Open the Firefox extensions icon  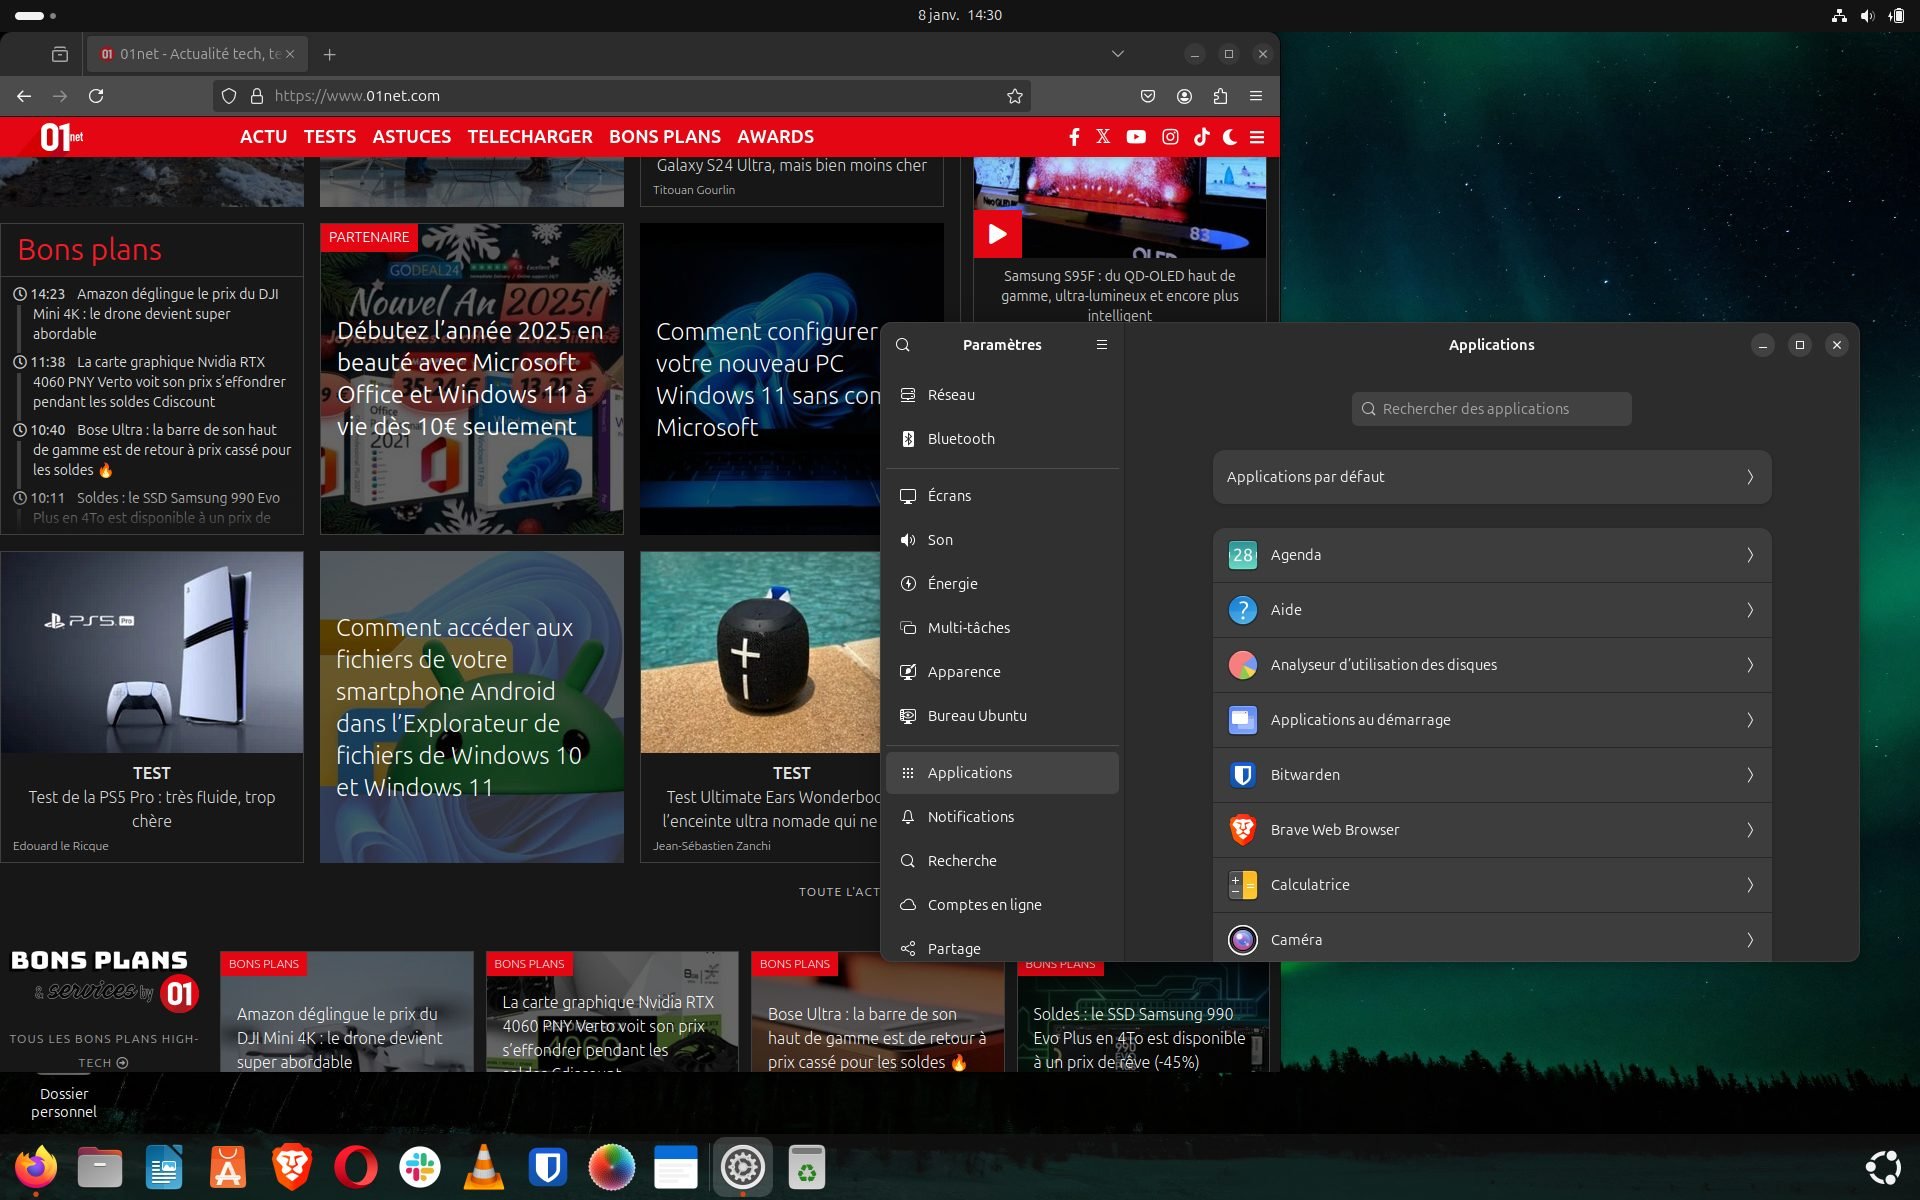click(1220, 96)
